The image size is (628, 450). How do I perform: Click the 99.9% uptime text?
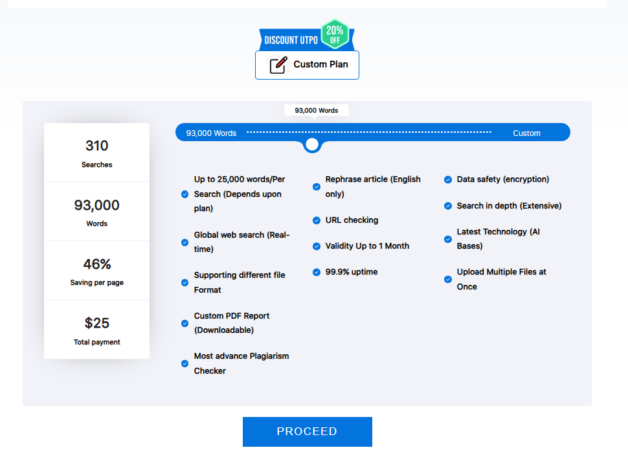tap(351, 272)
